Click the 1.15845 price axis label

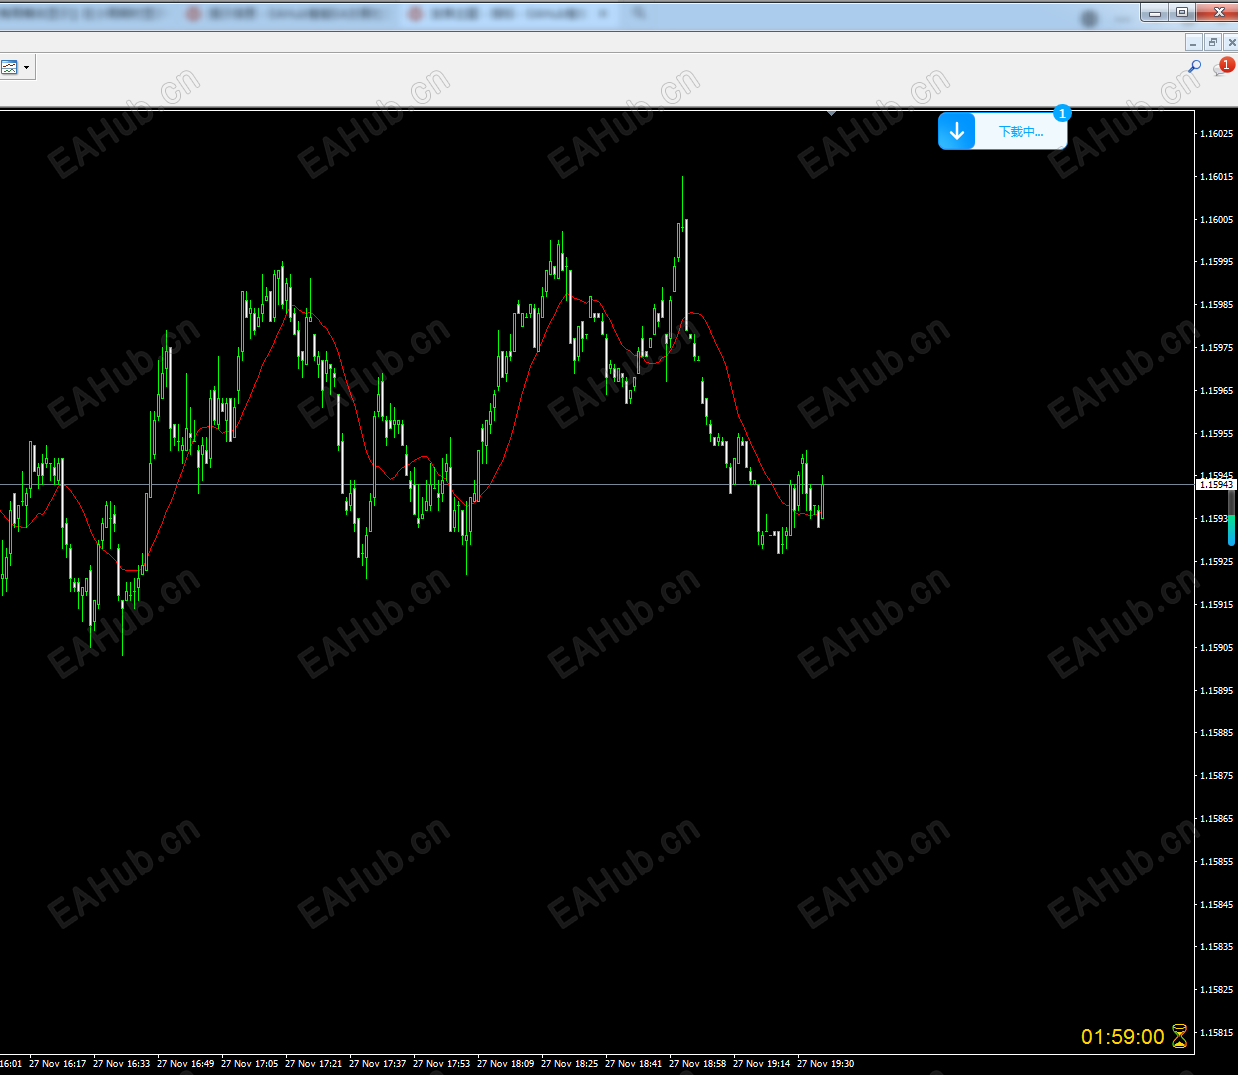1216,905
